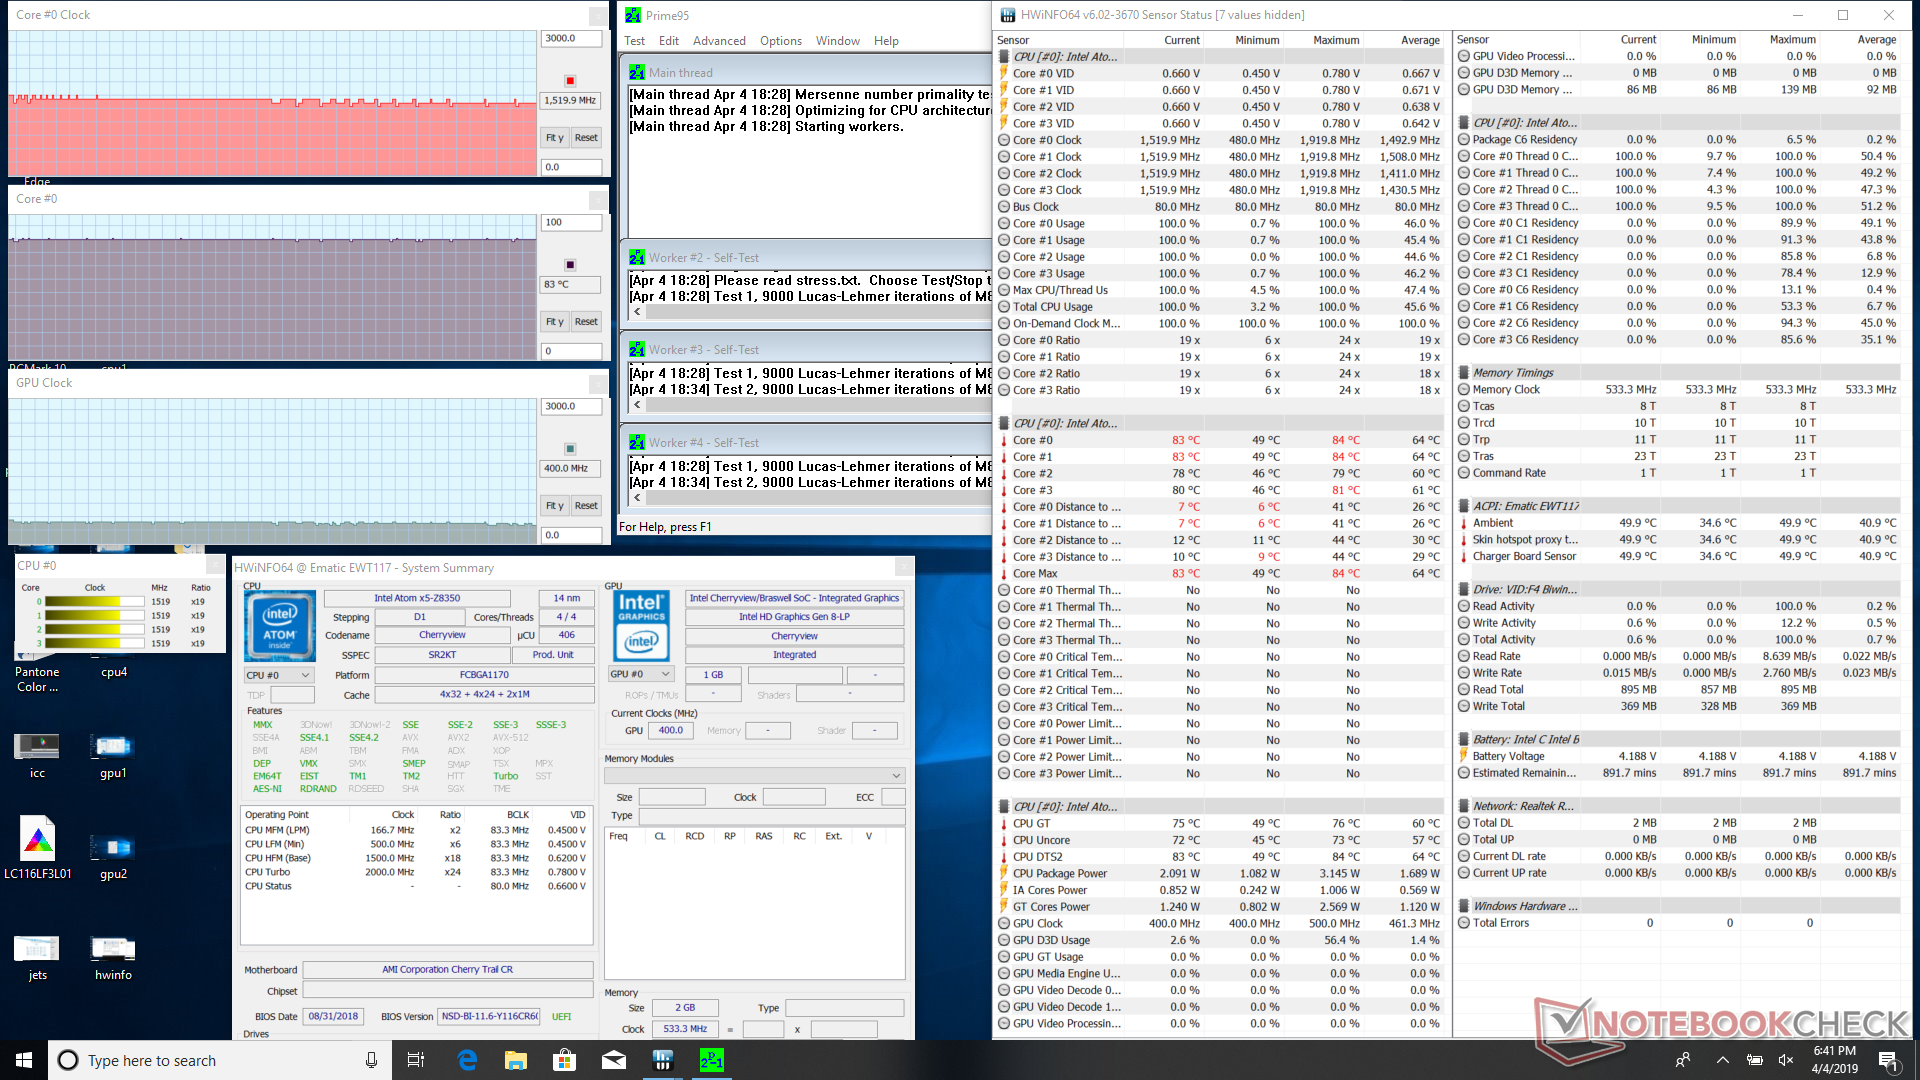Click the red color swatch in Core #0 Clock
The width and height of the screenshot is (1920, 1080).
point(570,81)
